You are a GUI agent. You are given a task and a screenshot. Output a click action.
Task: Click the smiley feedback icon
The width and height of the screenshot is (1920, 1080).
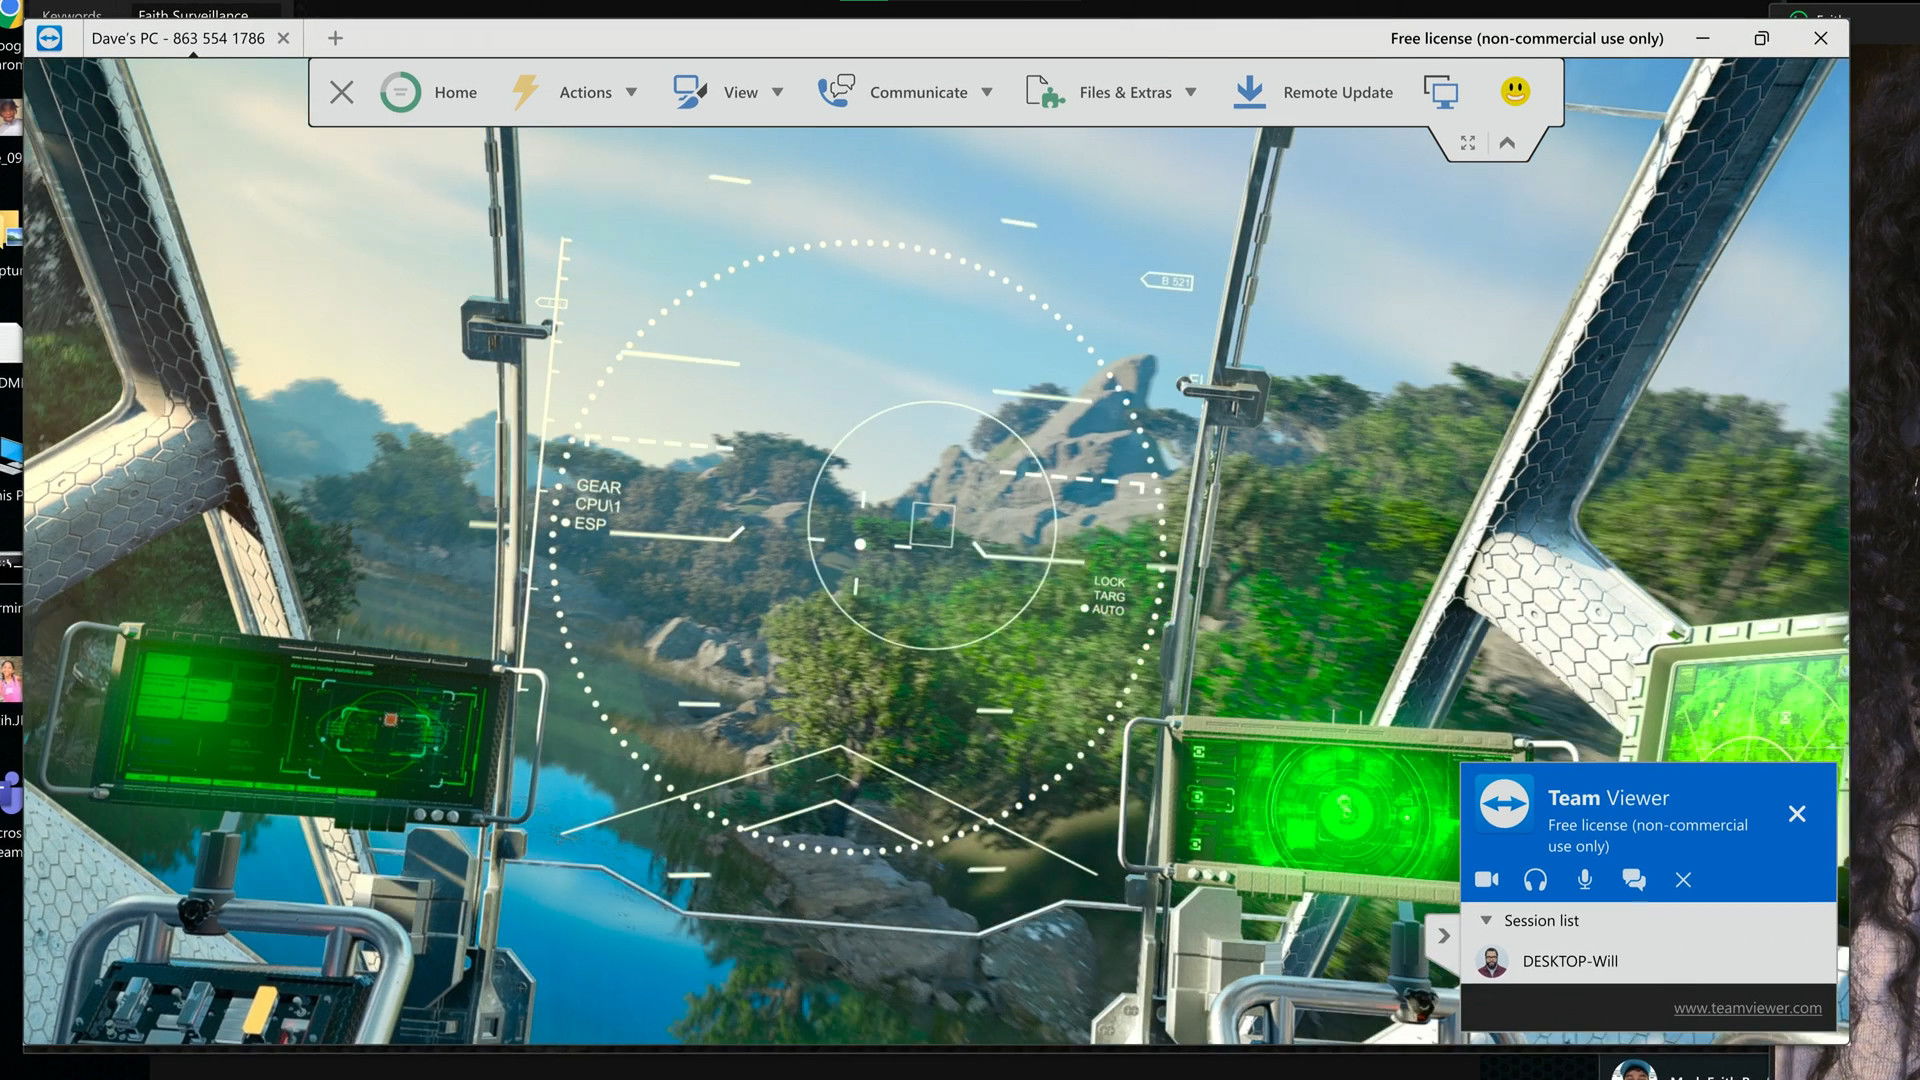point(1515,91)
